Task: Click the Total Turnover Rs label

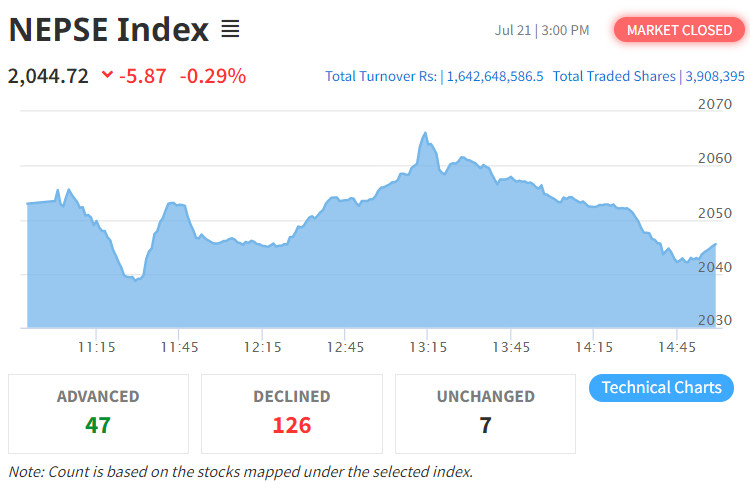Action: pos(381,76)
